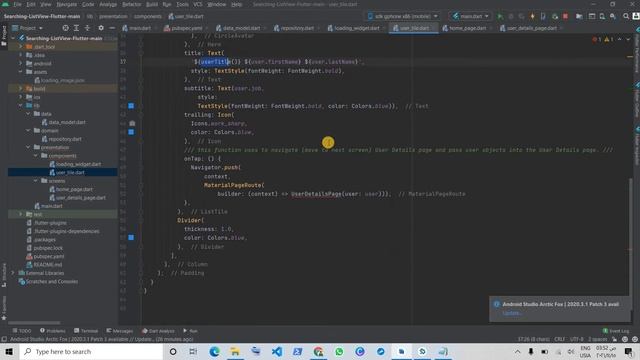Click the red Stop icon in the toolbar
The height and width of the screenshot is (360, 640).
tap(565, 16)
